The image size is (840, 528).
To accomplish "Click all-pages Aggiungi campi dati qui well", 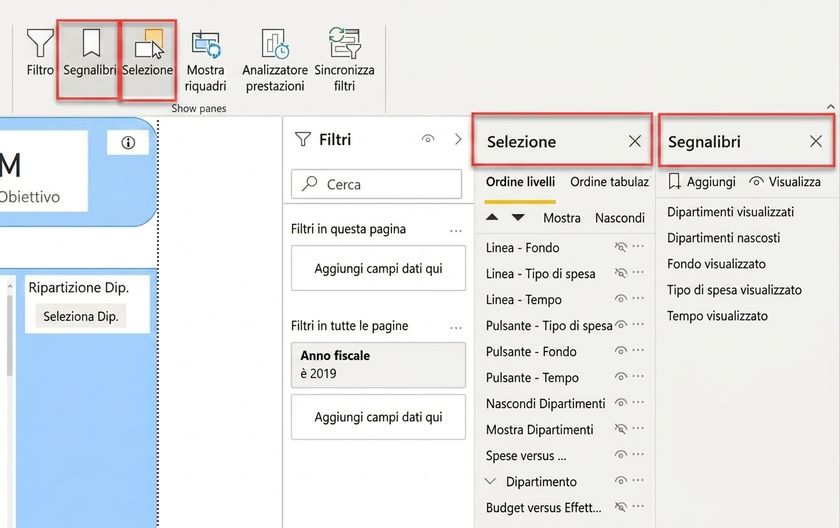I will point(378,417).
